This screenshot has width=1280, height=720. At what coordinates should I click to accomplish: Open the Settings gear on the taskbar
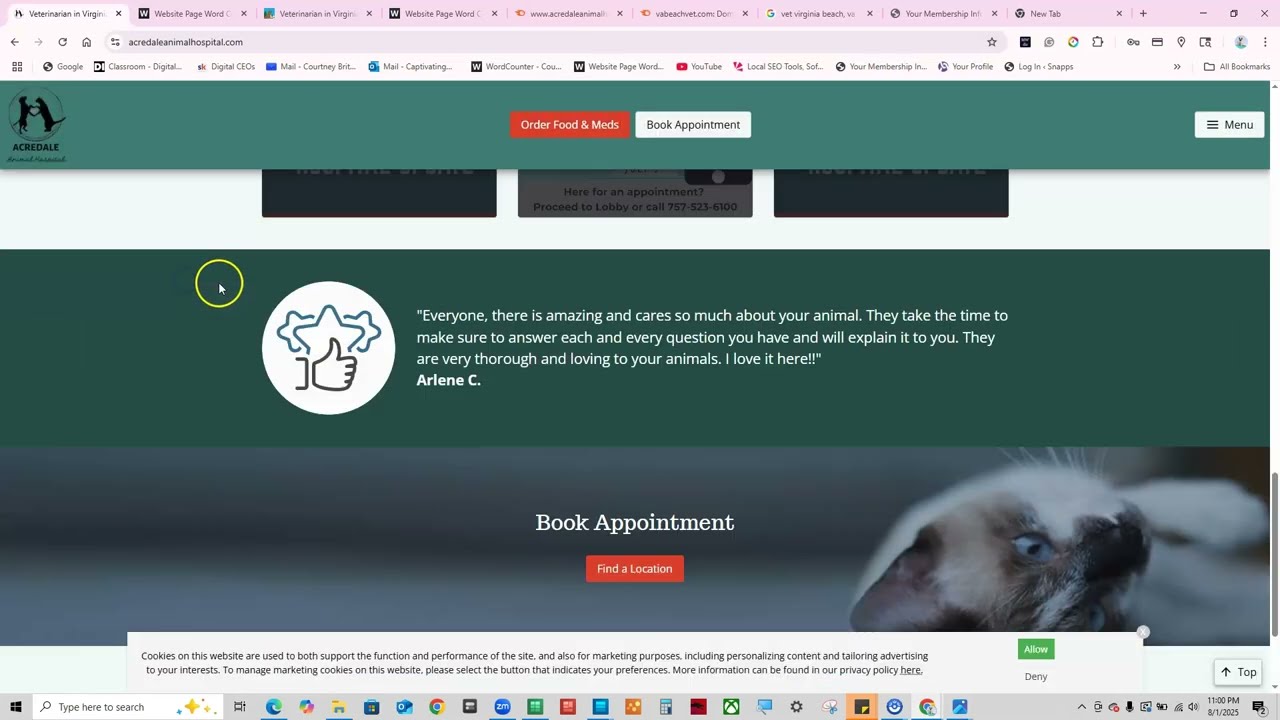[796, 707]
